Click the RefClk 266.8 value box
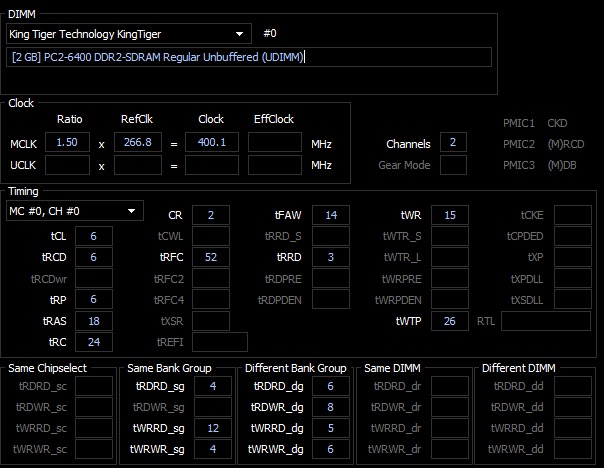 (x=138, y=142)
